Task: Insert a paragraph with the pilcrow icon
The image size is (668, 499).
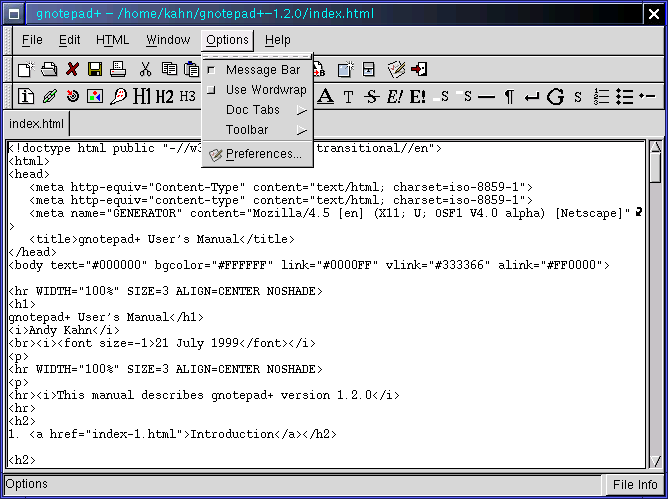Action: pyautogui.click(x=509, y=97)
